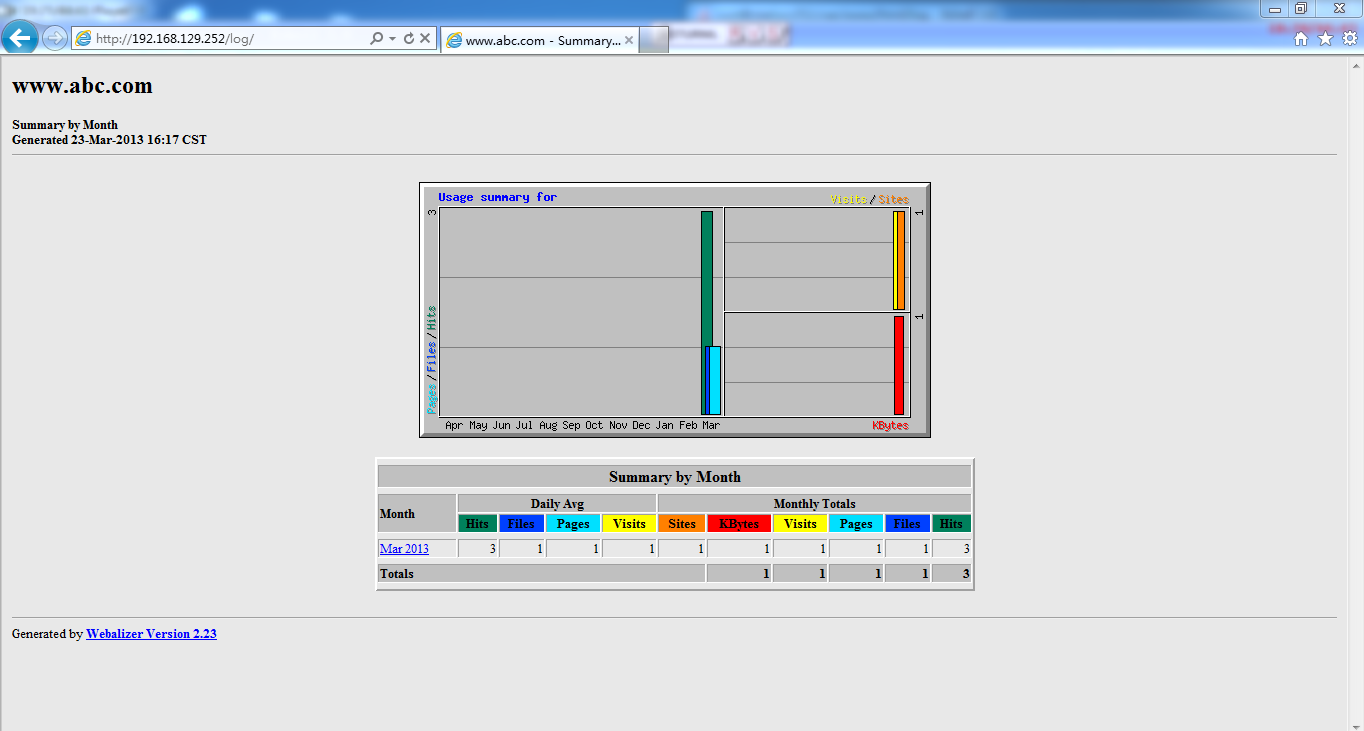Screen dimensions: 1364x731
Task: Click the Internet Explorer page icon in address bar
Action: [x=83, y=39]
